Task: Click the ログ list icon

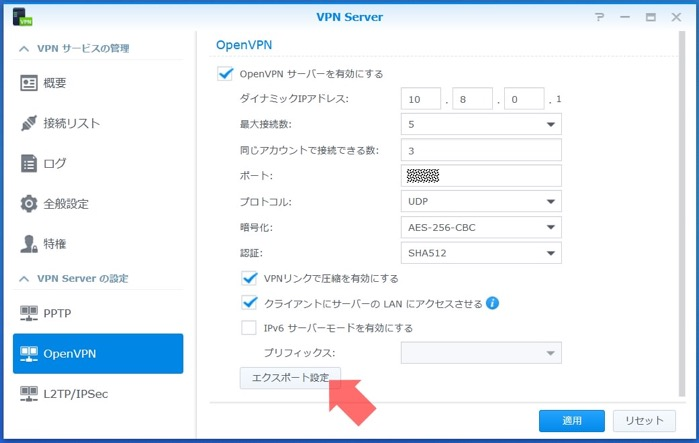Action: click(29, 164)
